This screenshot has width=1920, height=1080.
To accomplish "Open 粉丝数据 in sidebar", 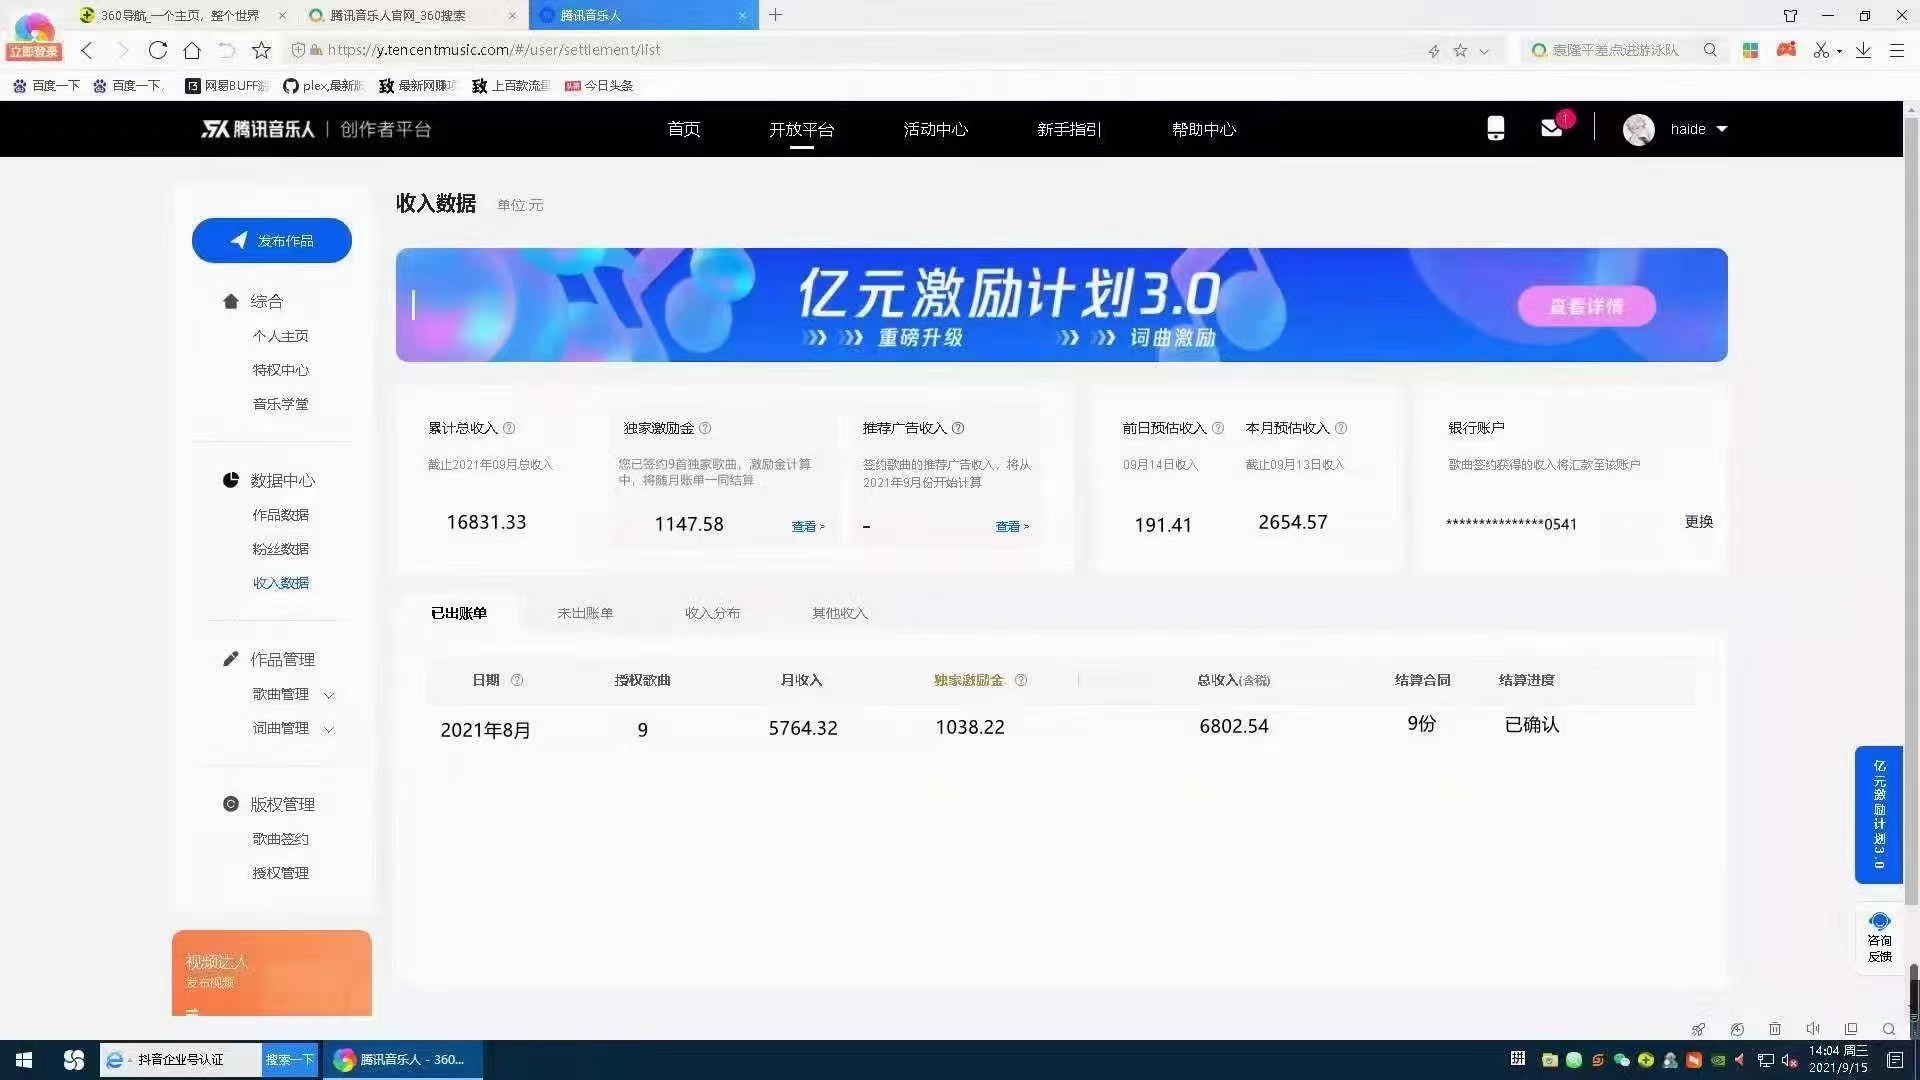I will pos(280,549).
